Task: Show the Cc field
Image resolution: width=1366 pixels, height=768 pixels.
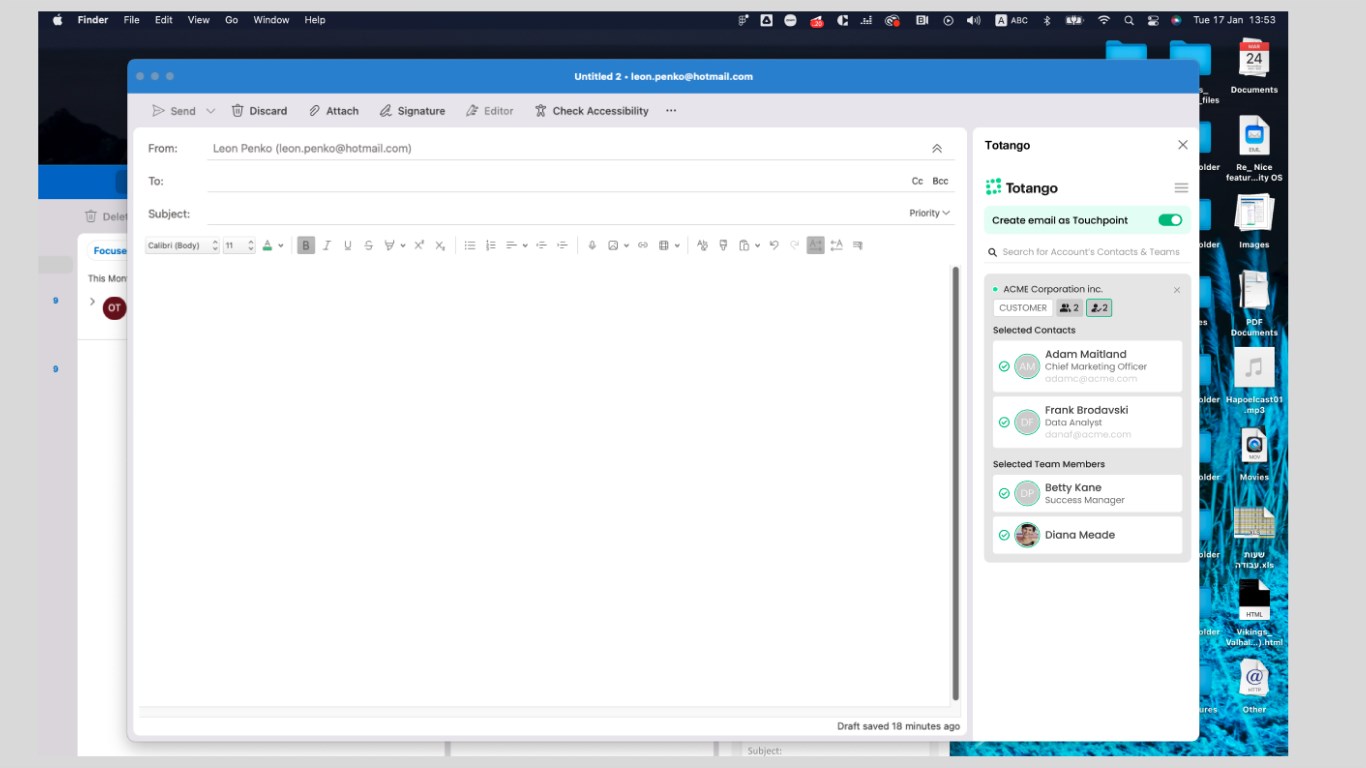Action: (x=917, y=181)
